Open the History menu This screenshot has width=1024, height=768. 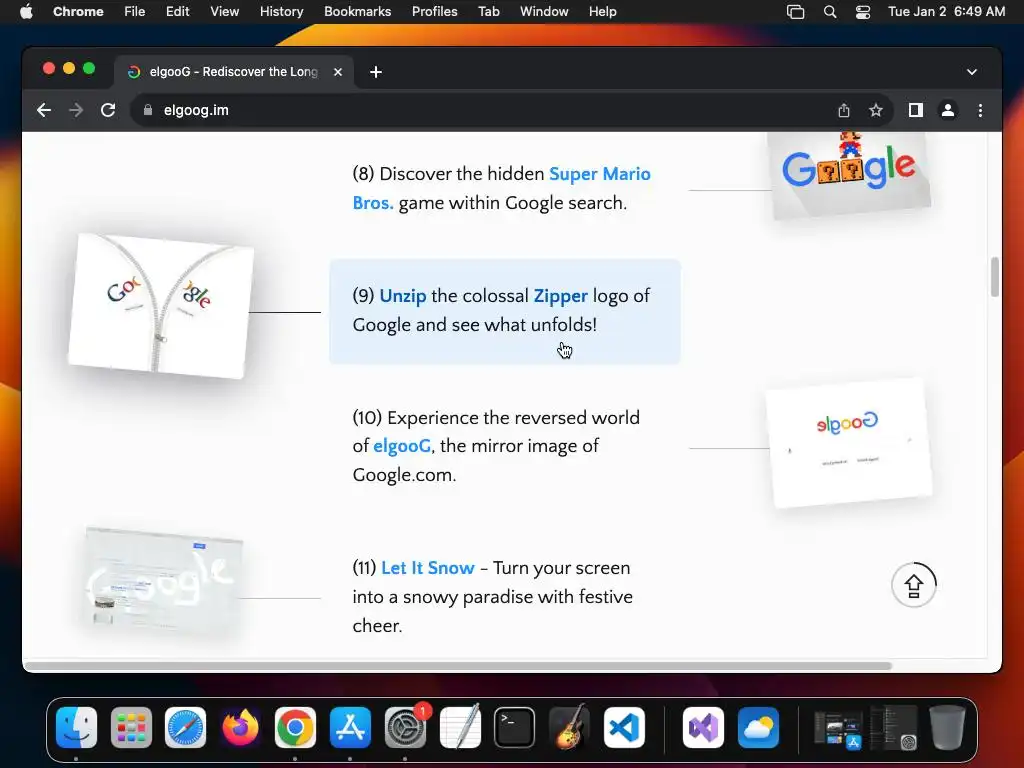[x=281, y=12]
